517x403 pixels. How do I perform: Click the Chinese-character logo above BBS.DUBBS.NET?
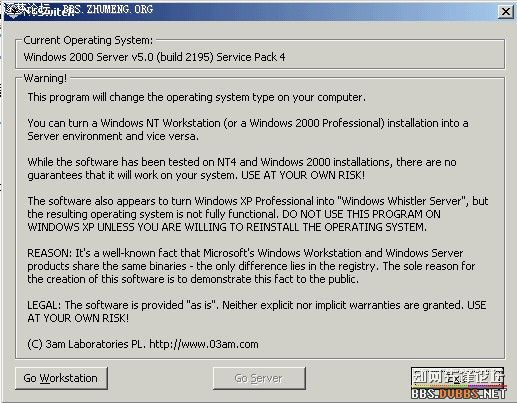pos(458,377)
